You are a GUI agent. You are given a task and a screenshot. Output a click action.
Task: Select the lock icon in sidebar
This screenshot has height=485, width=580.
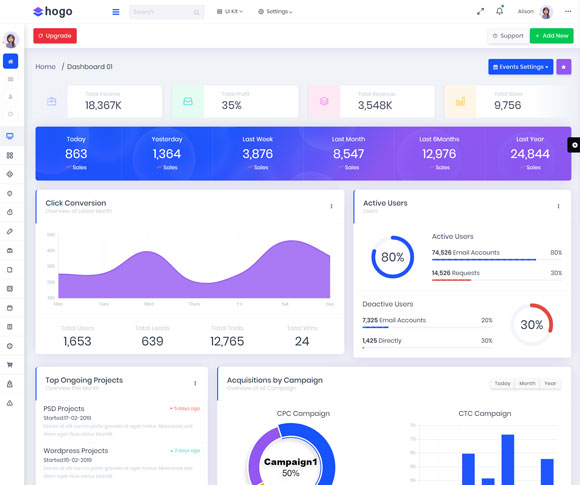[x=10, y=384]
